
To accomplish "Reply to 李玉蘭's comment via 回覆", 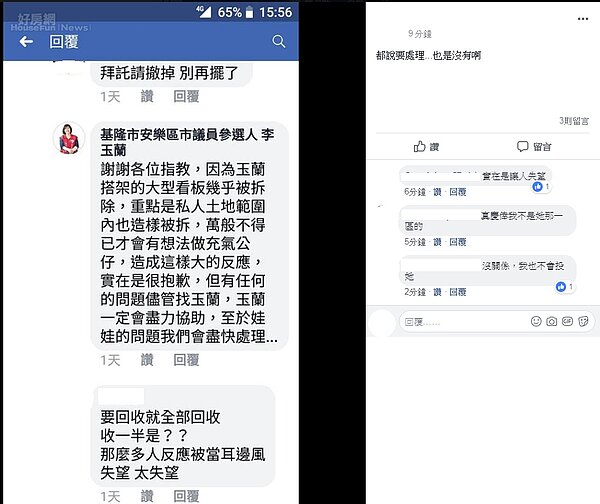I will [x=186, y=360].
